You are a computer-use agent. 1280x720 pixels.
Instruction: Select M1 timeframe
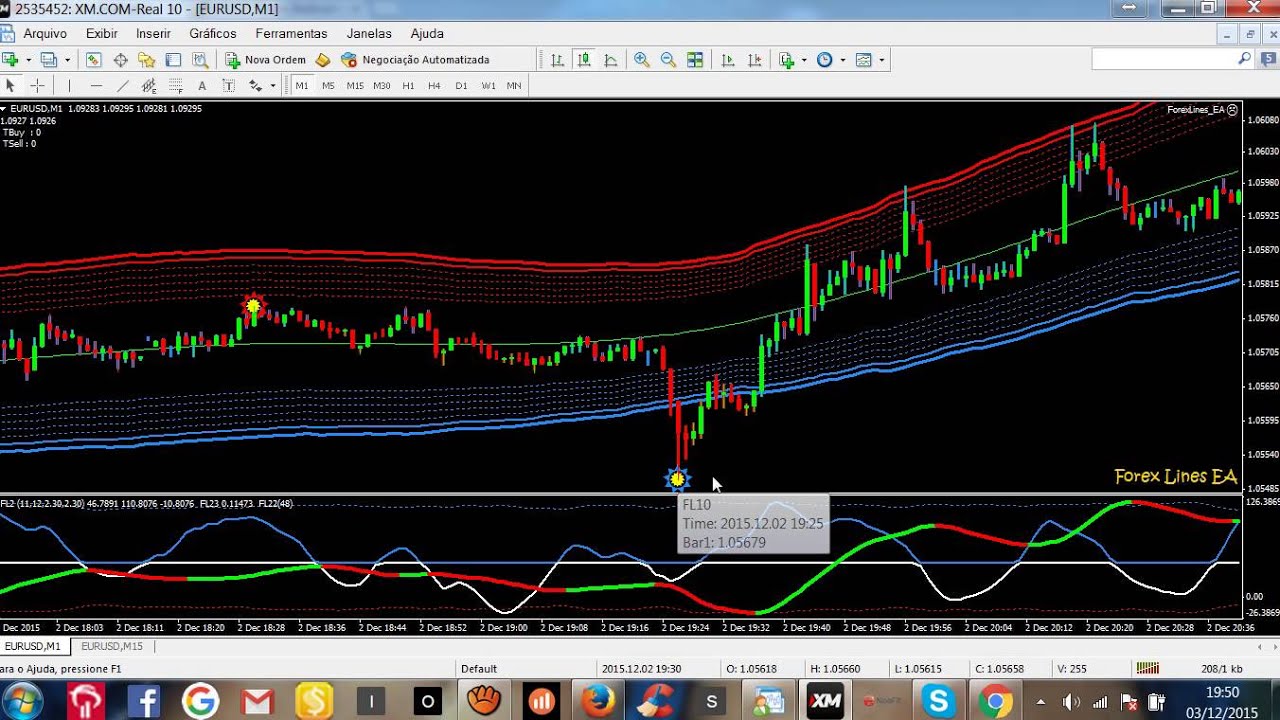301,86
